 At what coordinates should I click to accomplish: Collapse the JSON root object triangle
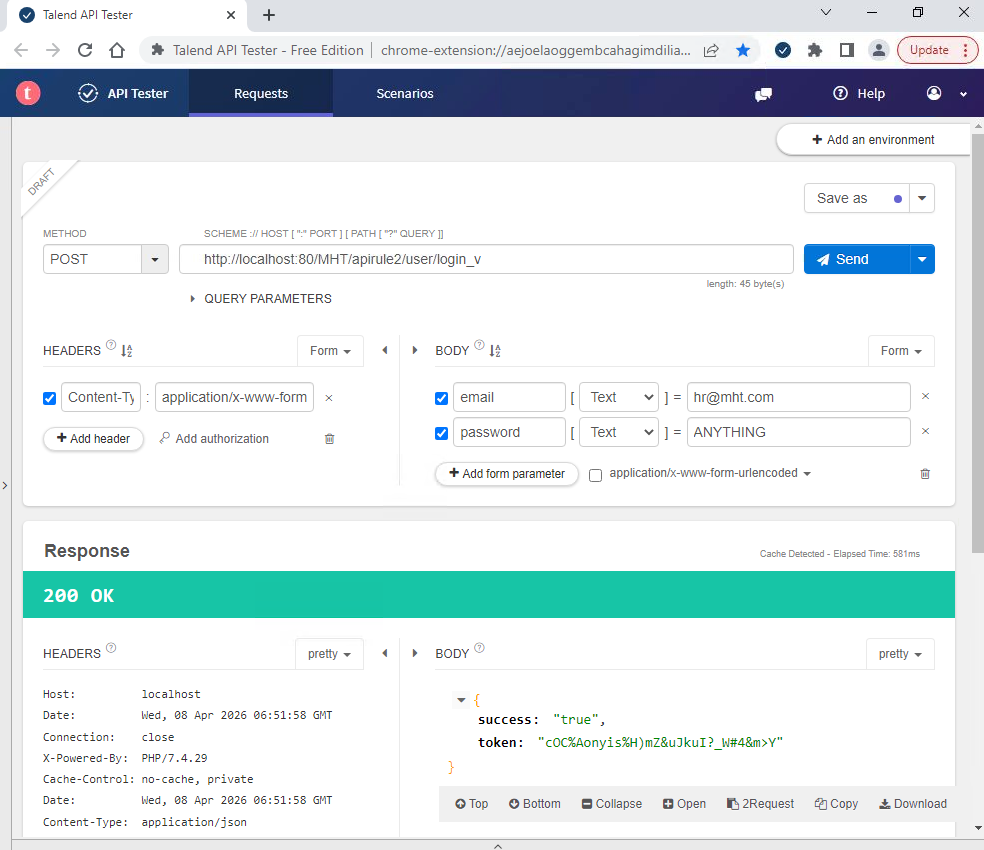(461, 700)
